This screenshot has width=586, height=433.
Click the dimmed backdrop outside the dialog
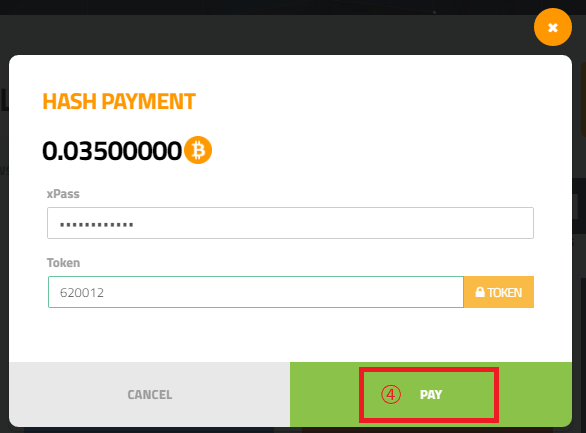[262, 35]
